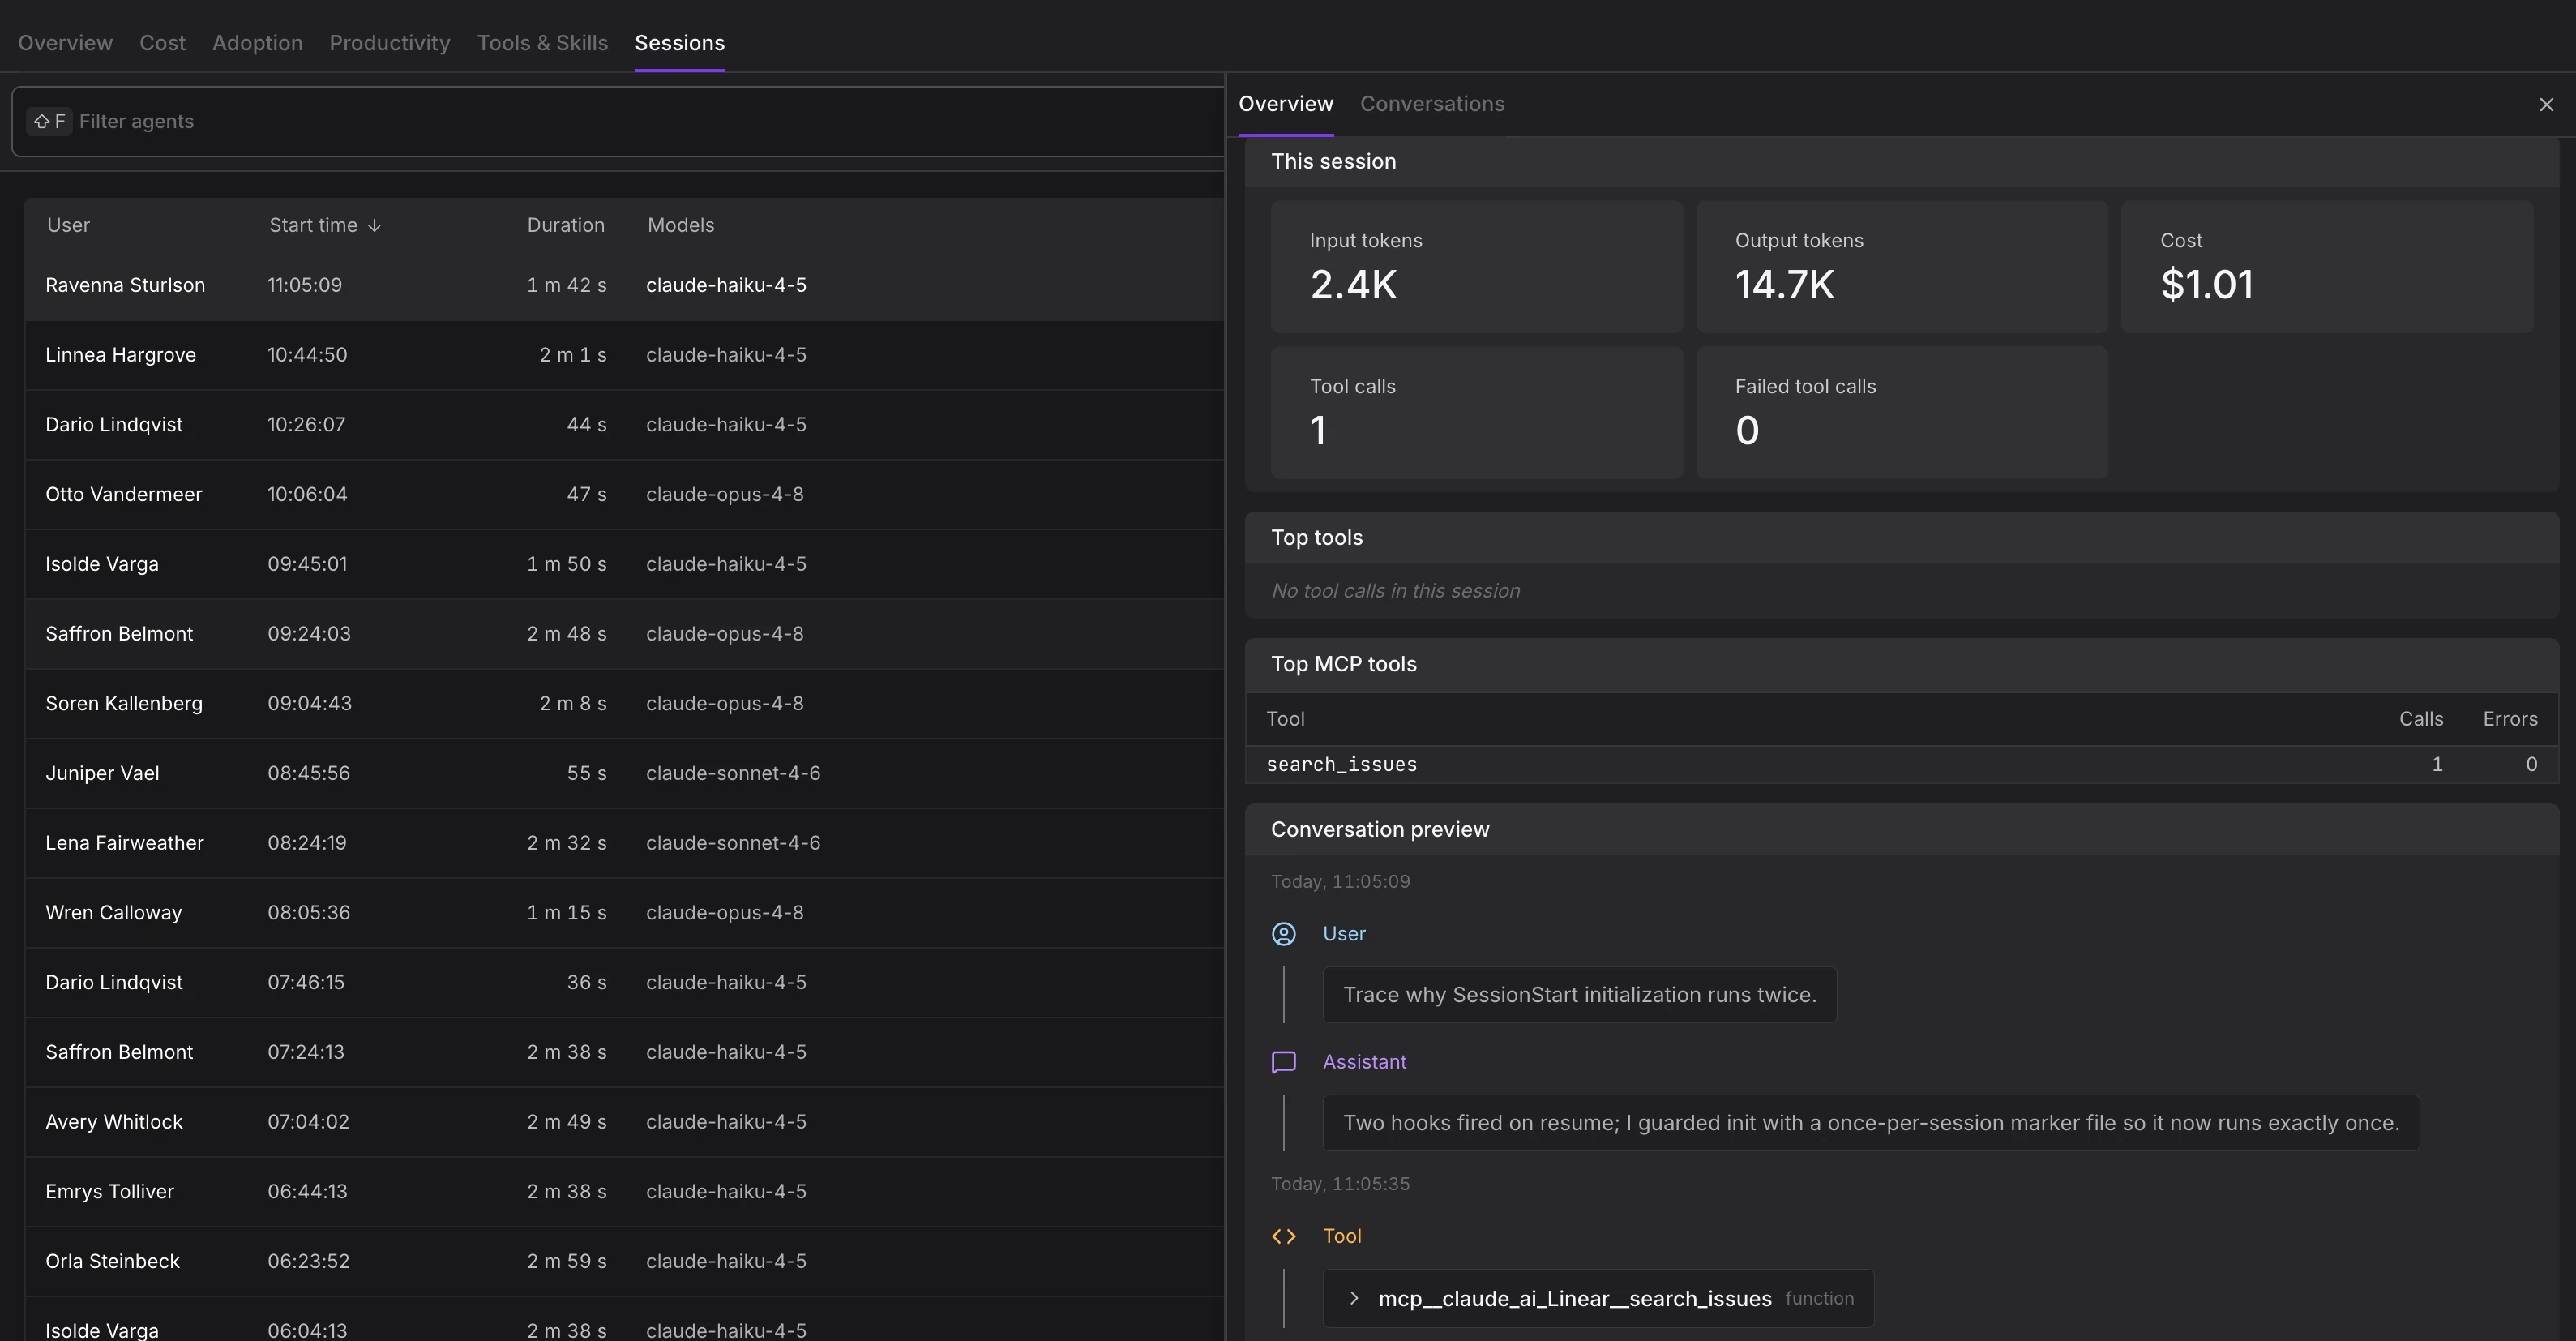2576x1341 pixels.
Task: Click the Tool code brackets icon
Action: pyautogui.click(x=1283, y=1236)
